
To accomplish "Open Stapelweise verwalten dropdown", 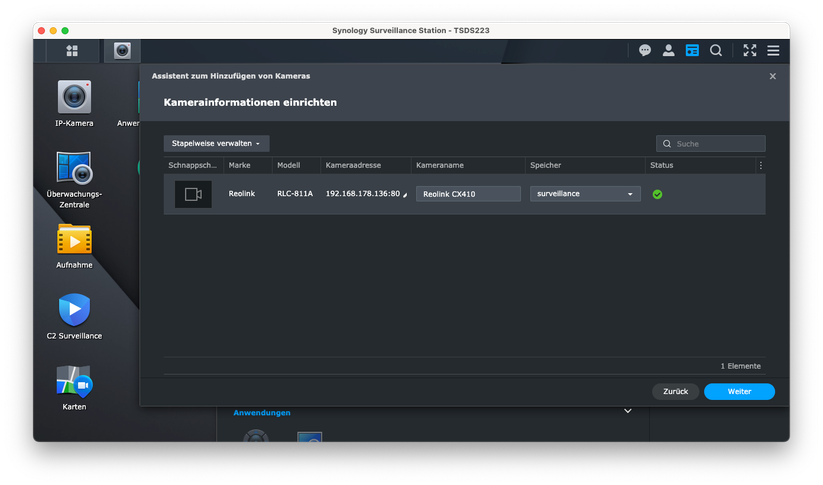I will click(216, 143).
